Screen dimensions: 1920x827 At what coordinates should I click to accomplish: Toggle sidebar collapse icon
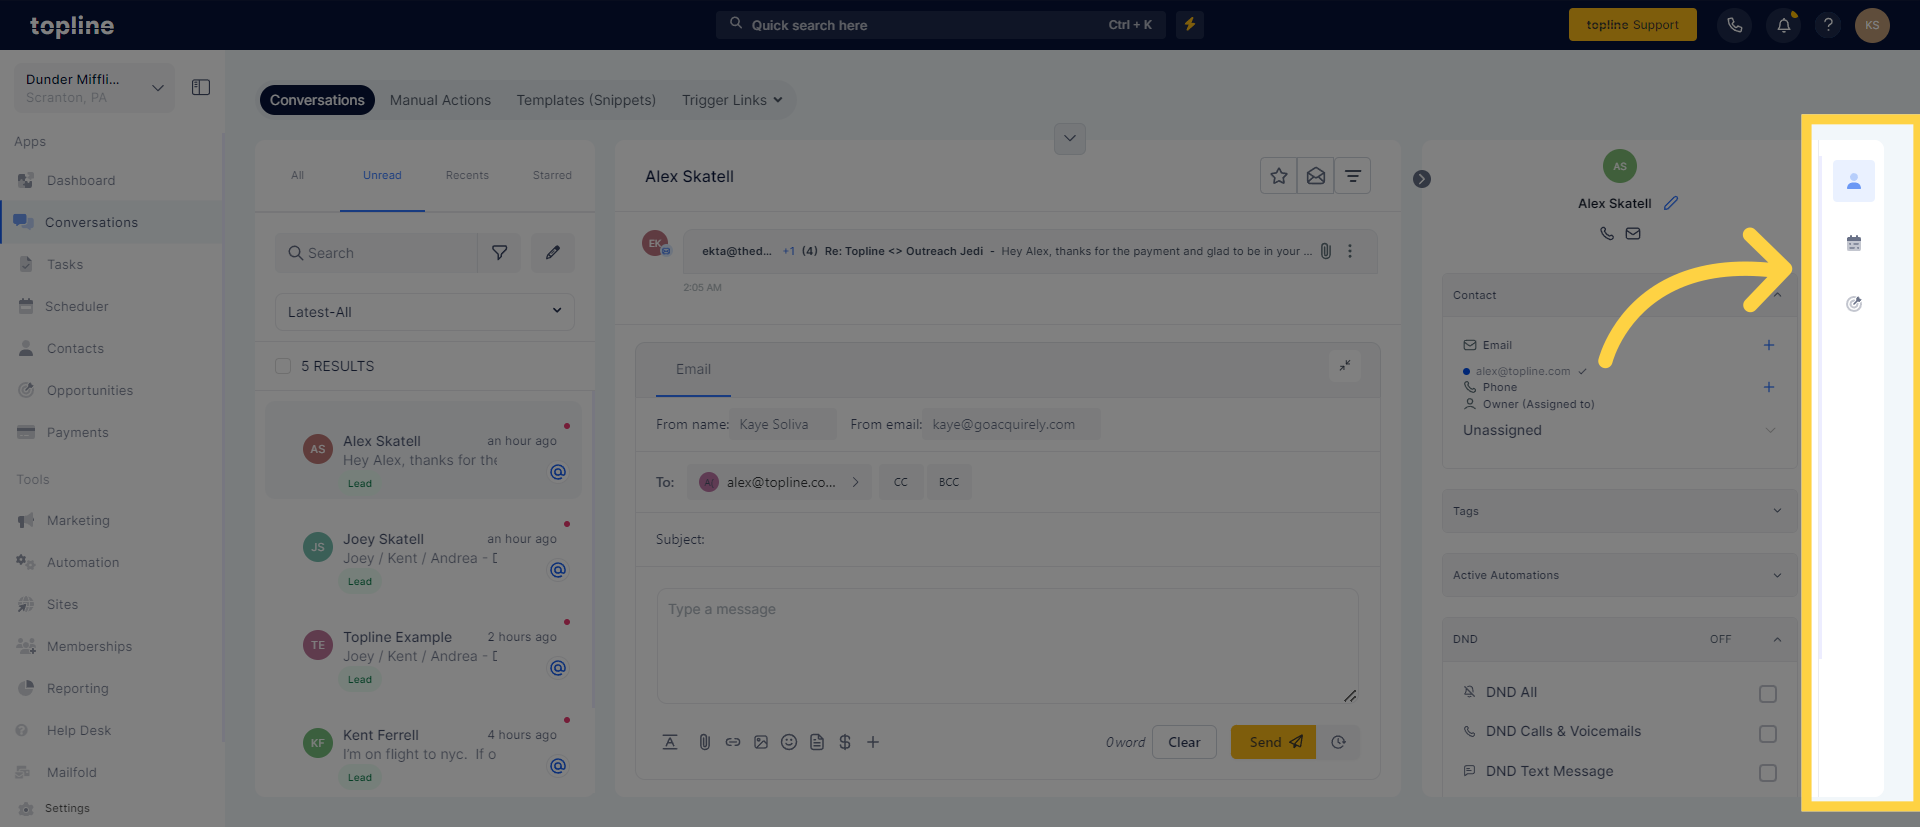201,87
